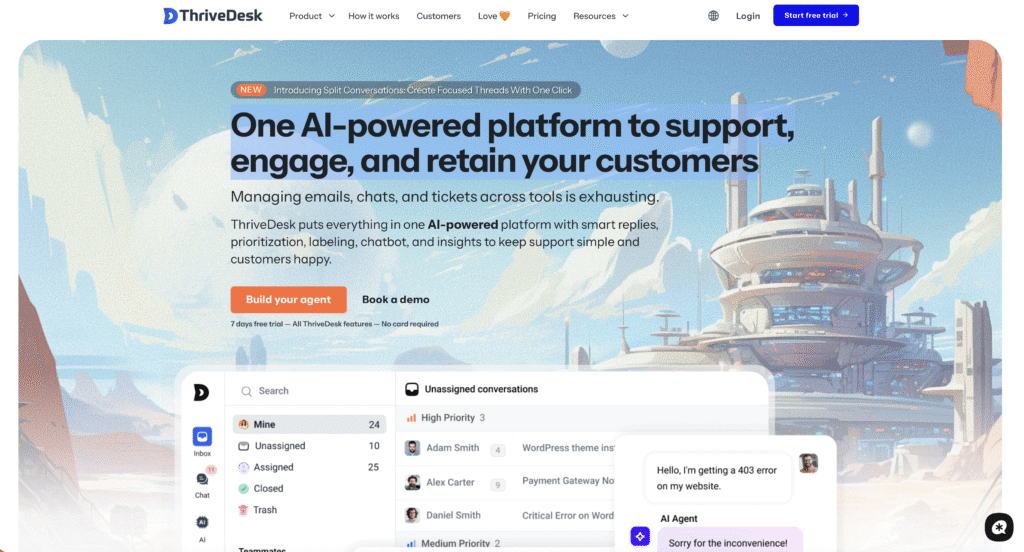Viewport: 1024px width, 552px height.
Task: Expand the Product dropdown menu
Action: pyautogui.click(x=312, y=16)
